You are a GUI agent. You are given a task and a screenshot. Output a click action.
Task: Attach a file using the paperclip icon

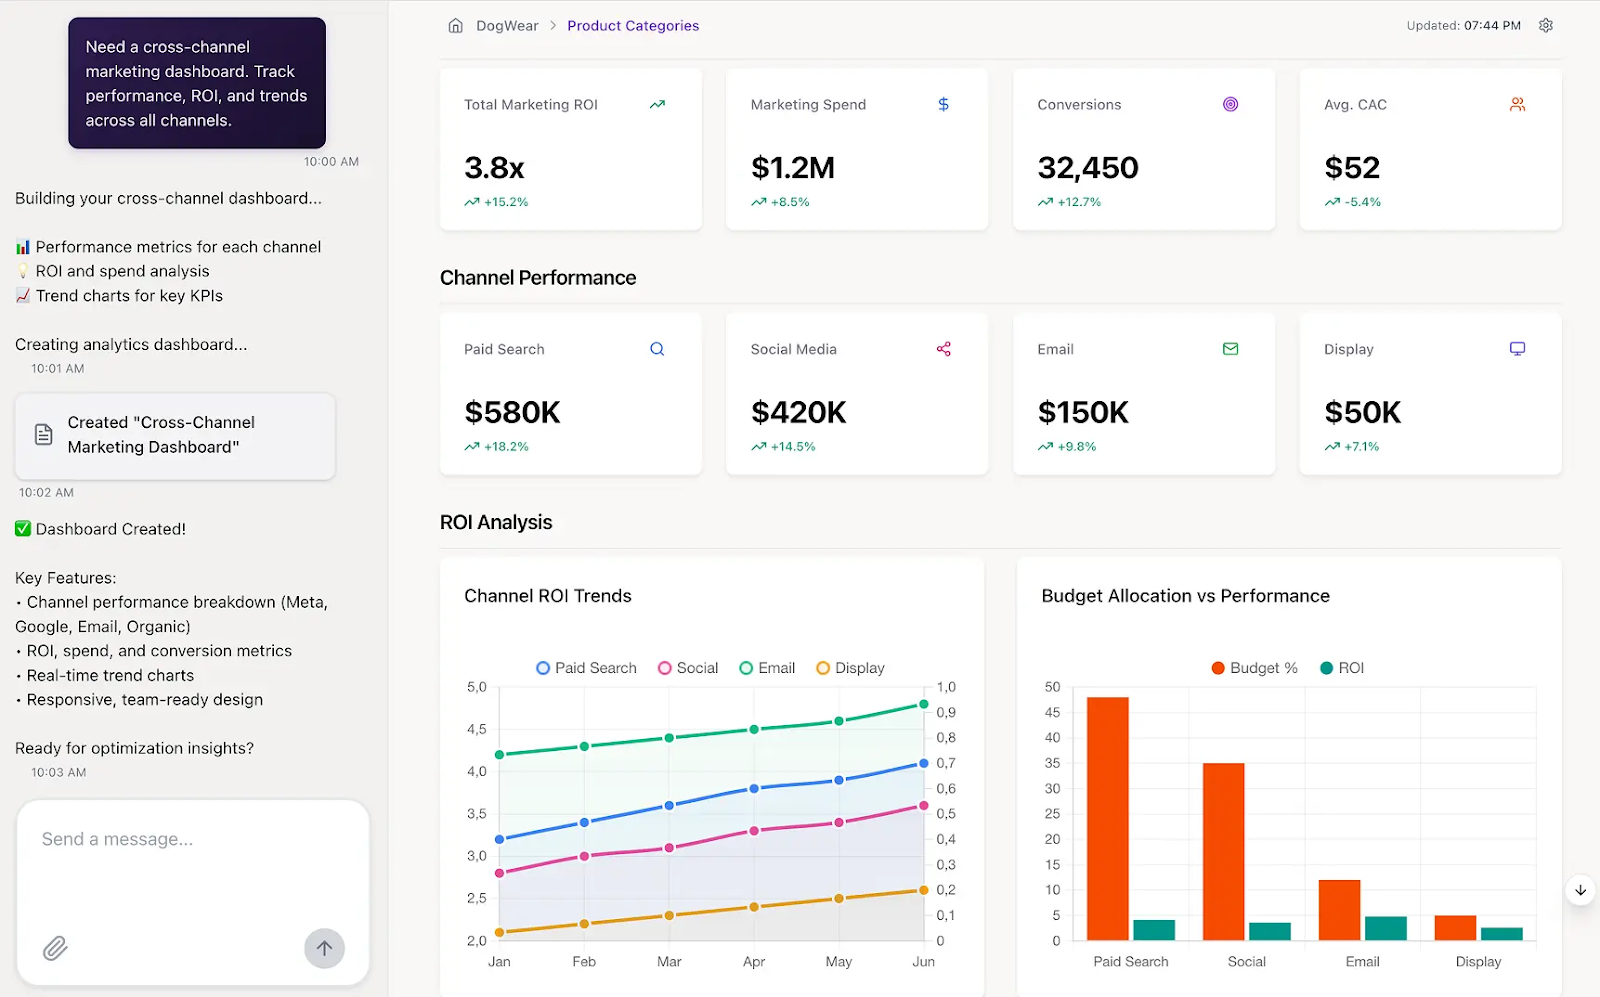(x=56, y=948)
